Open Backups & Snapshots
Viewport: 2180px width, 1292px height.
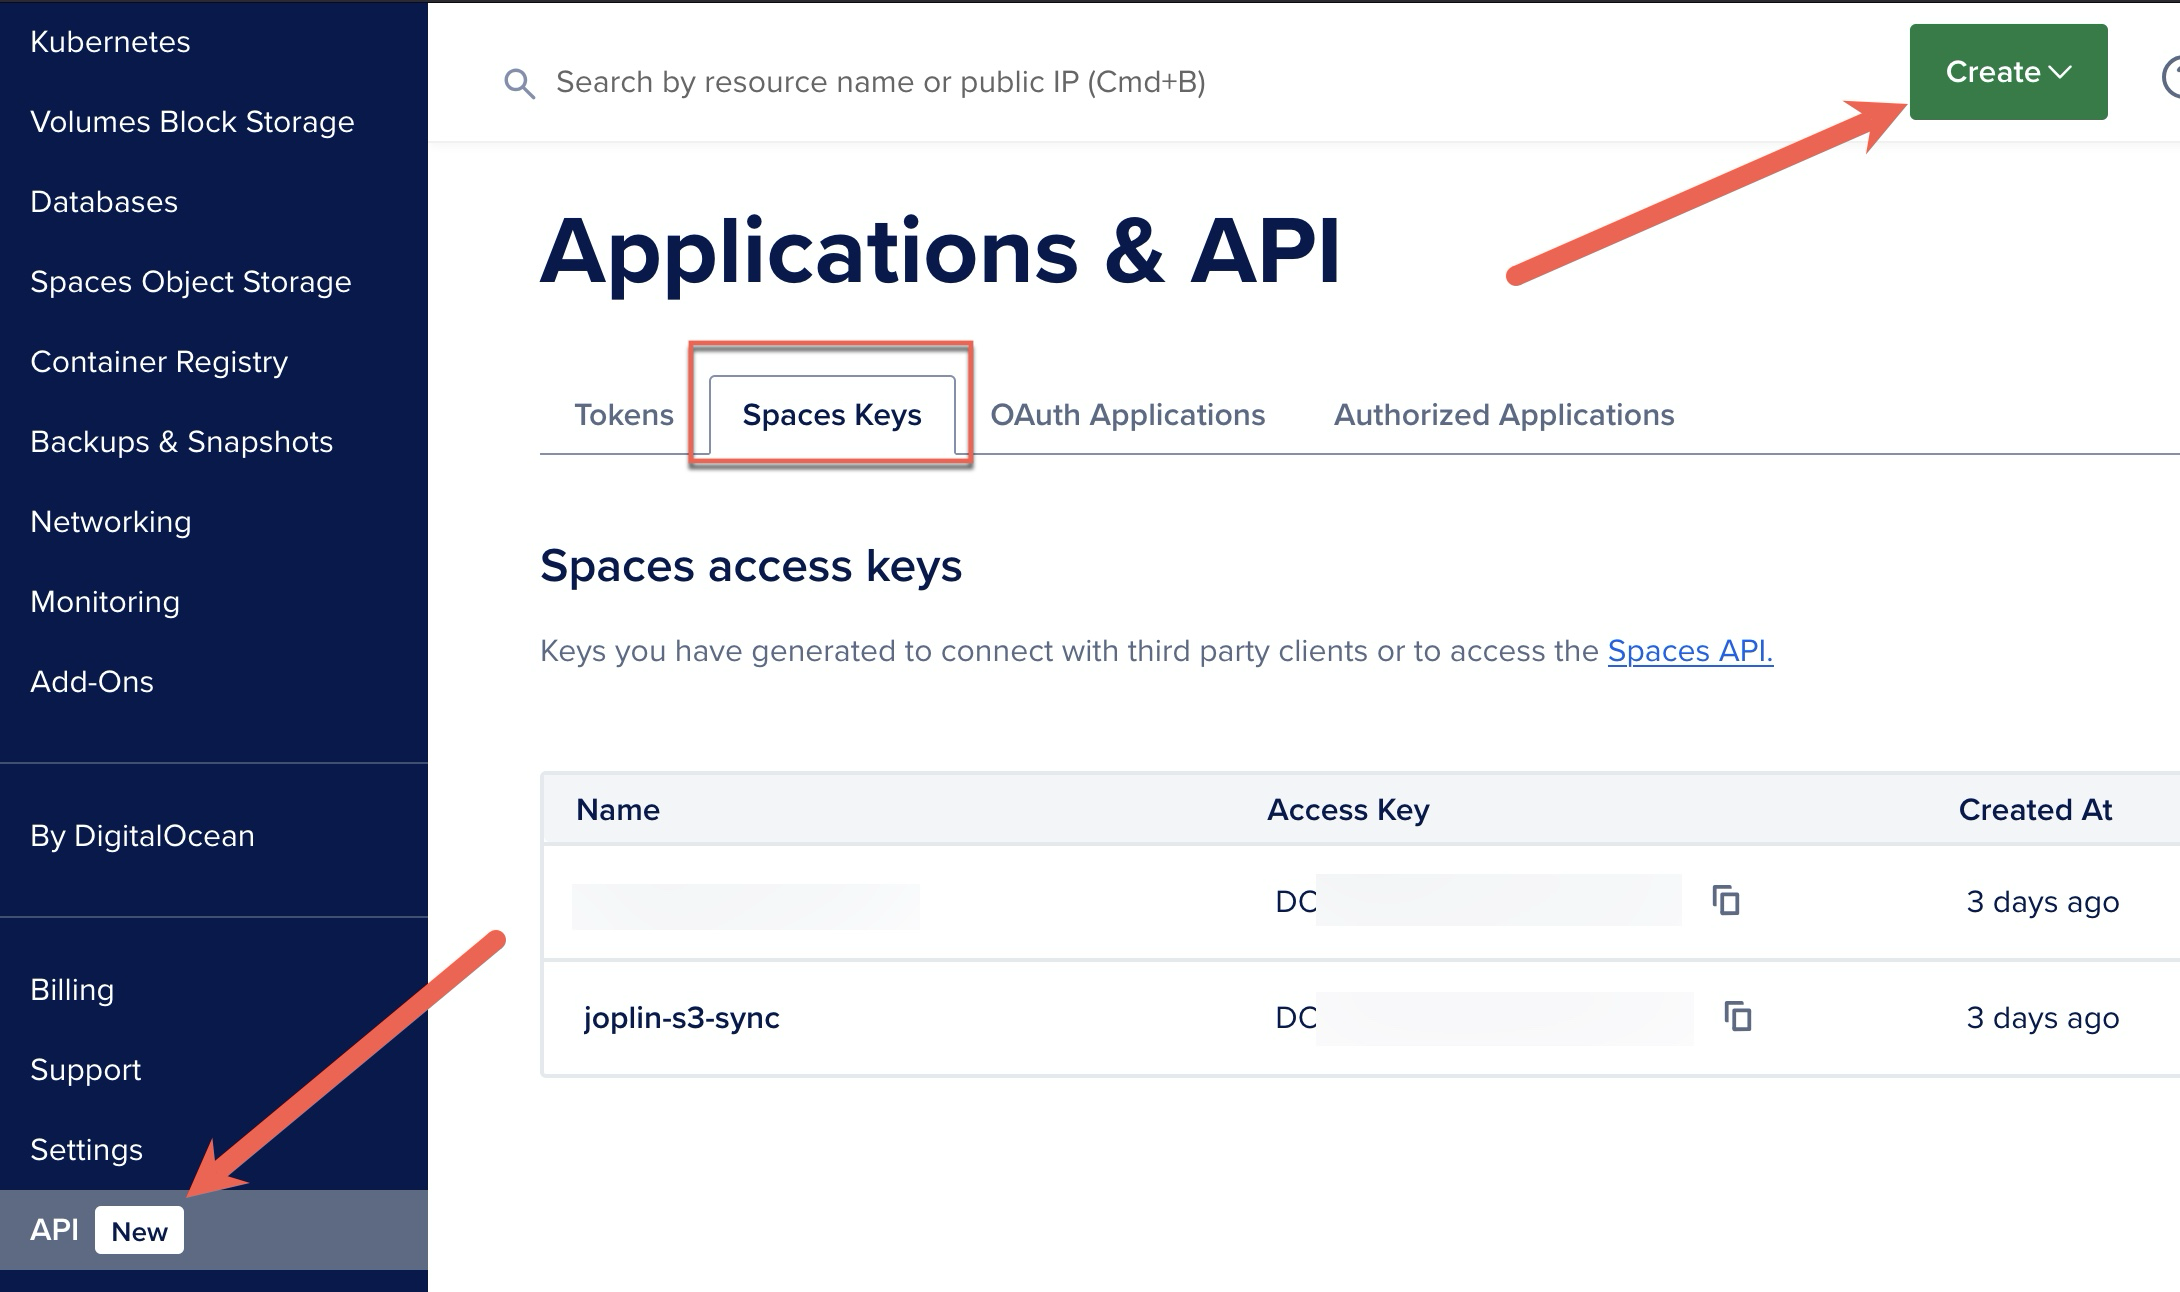coord(181,442)
